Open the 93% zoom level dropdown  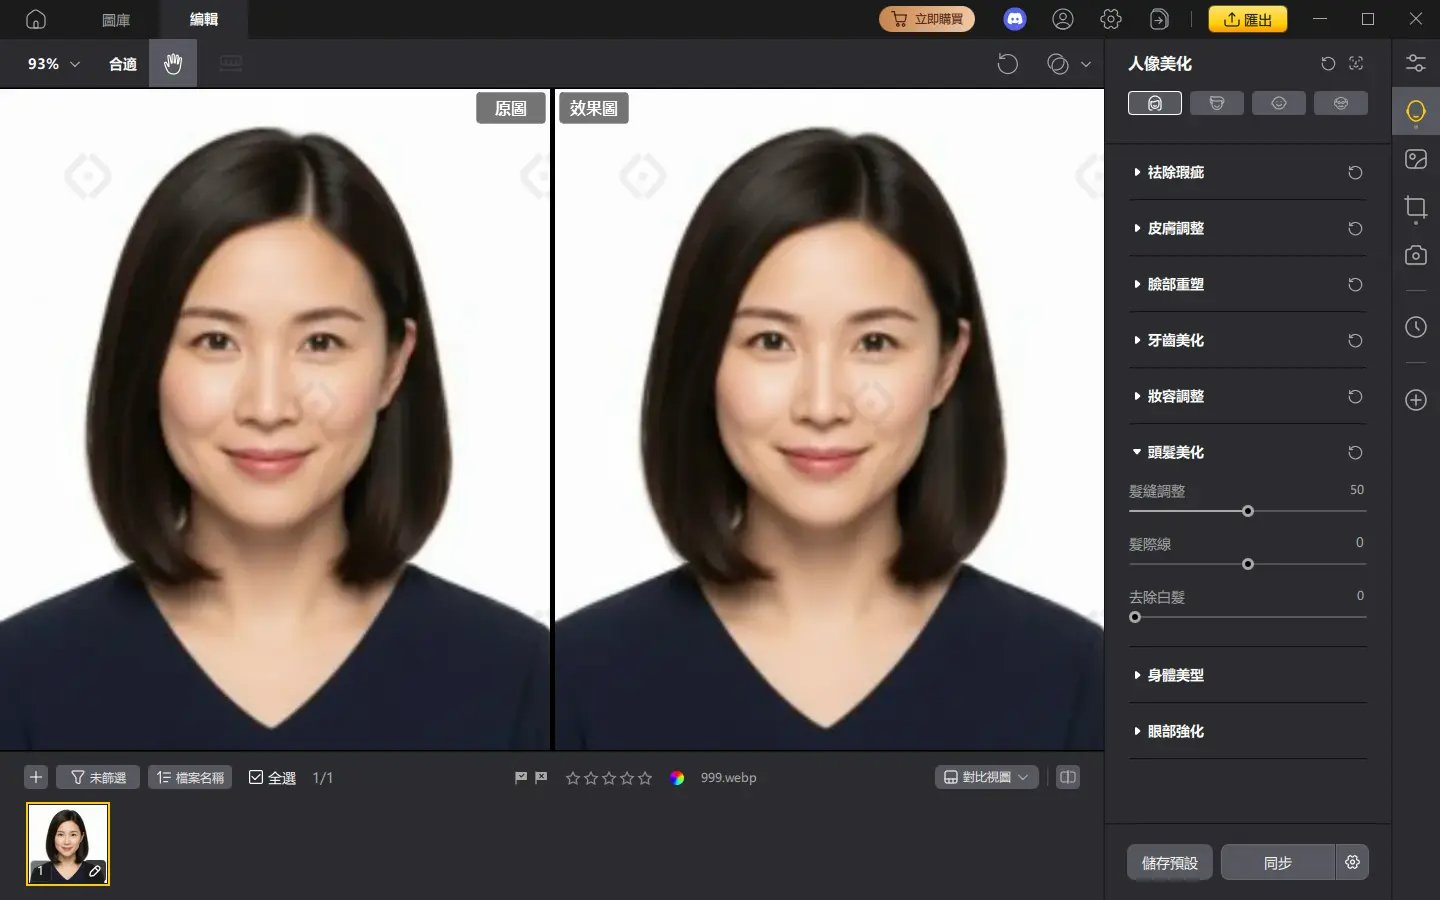click(48, 63)
